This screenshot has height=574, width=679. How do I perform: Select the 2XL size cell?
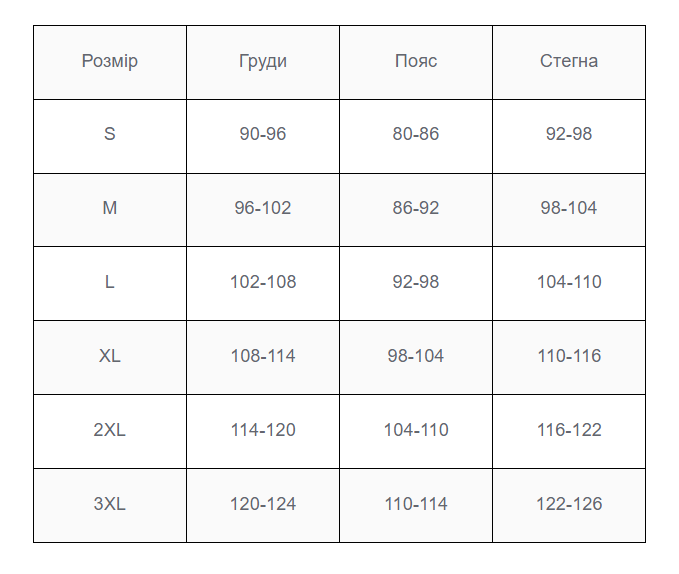coord(110,432)
